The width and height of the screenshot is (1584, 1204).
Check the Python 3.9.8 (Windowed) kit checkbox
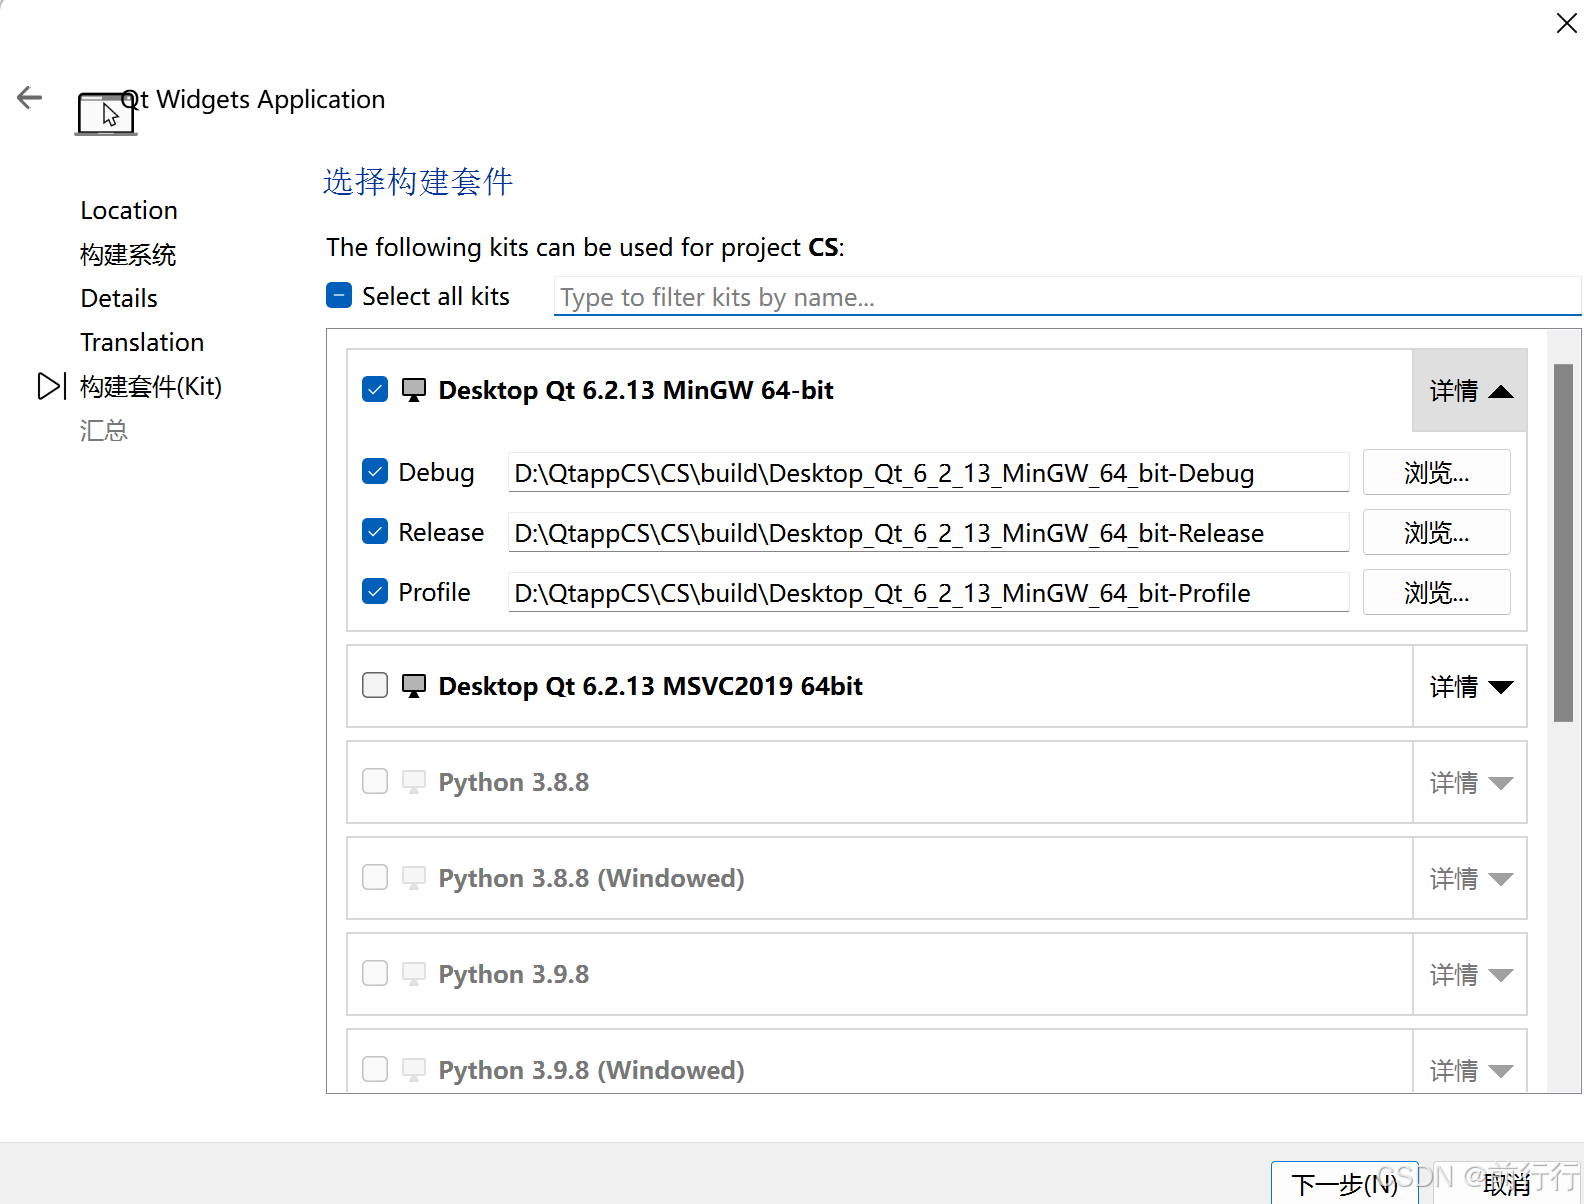point(375,1069)
